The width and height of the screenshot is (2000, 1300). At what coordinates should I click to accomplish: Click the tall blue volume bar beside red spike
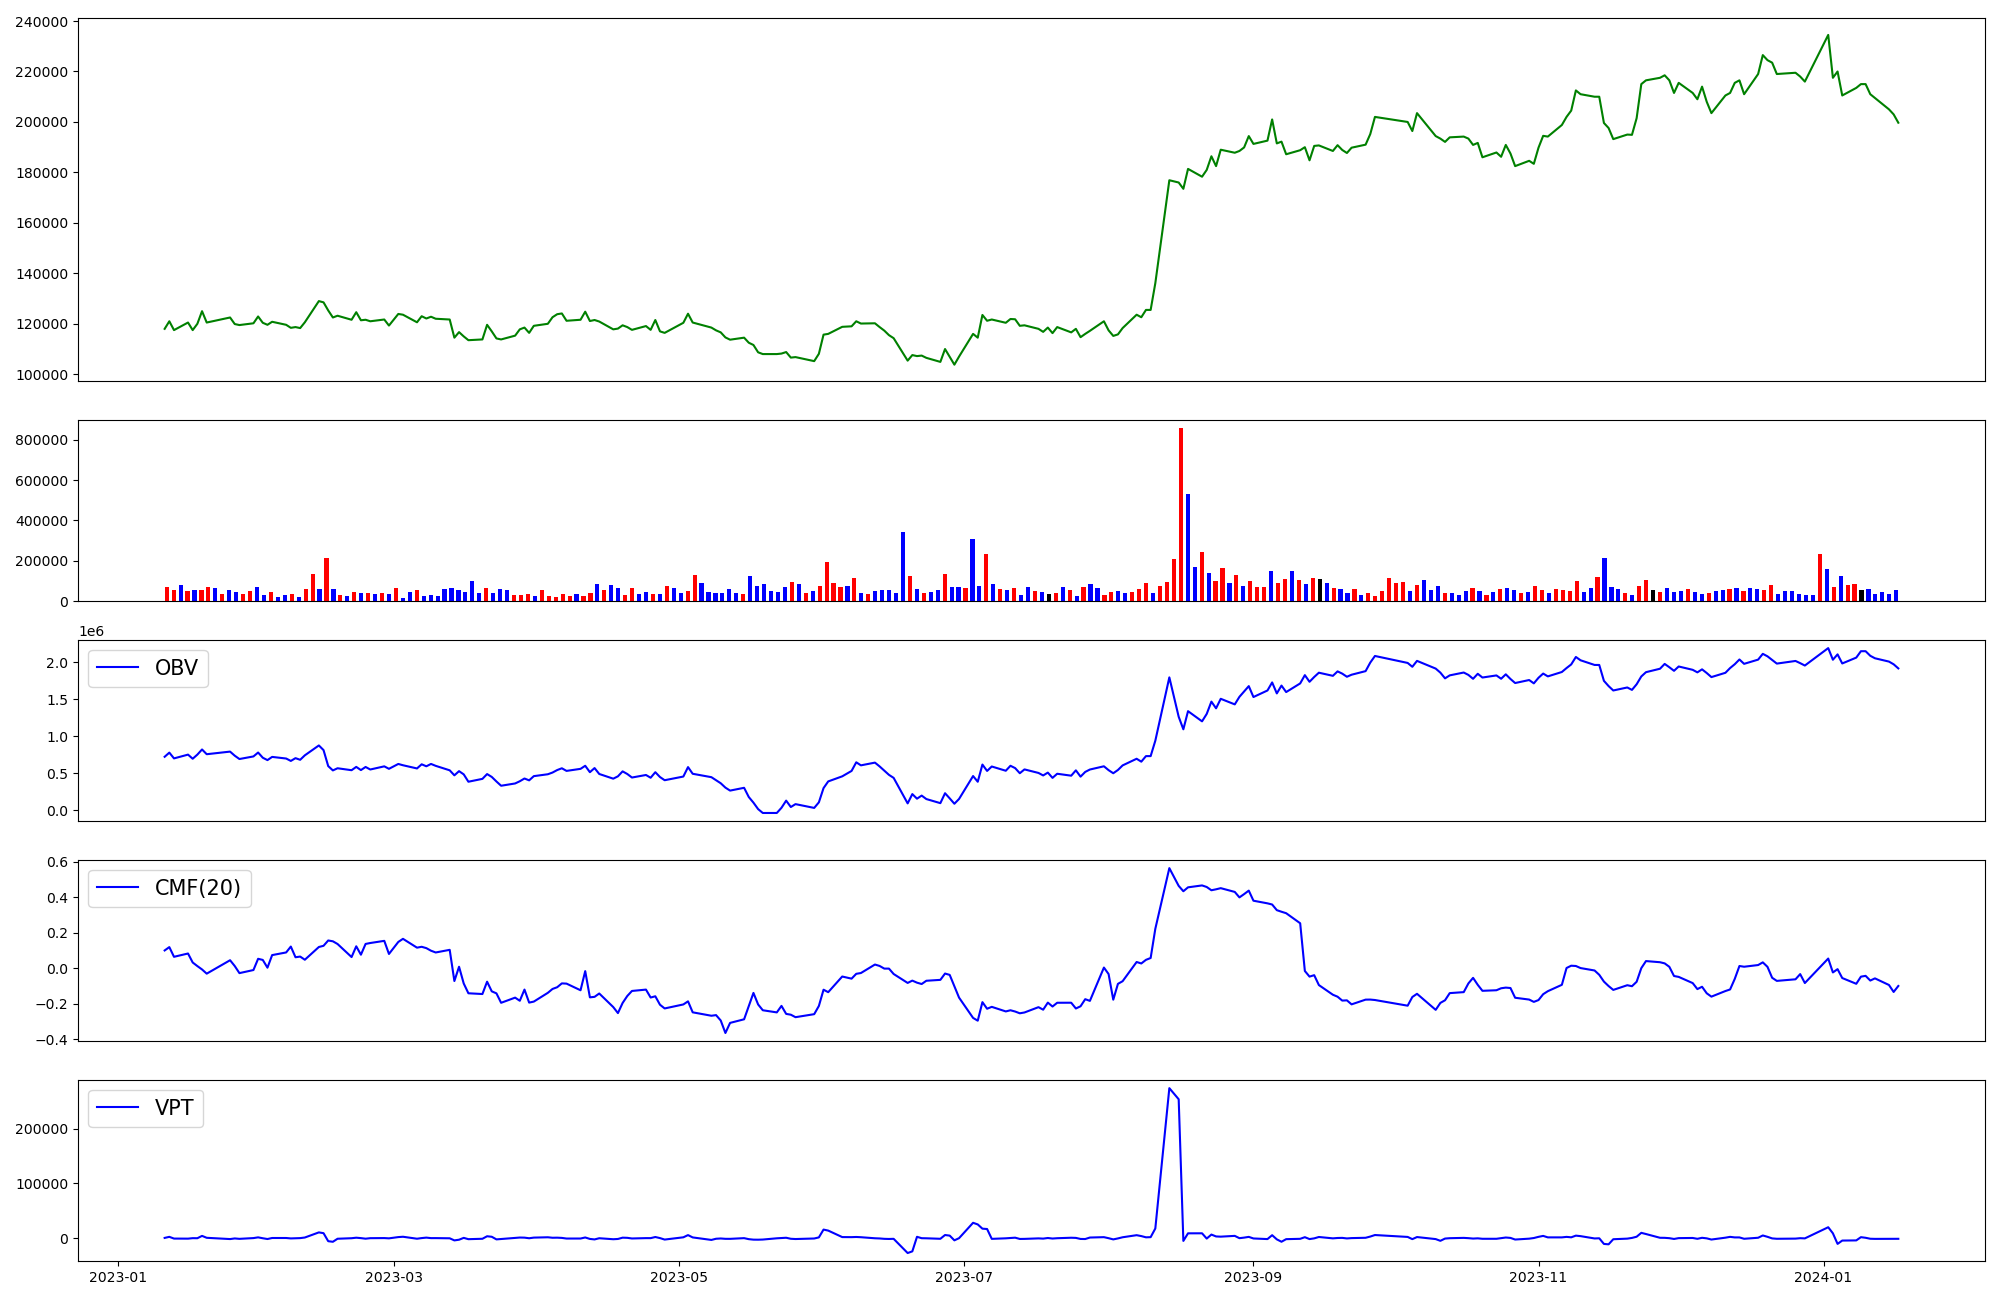coord(1188,548)
